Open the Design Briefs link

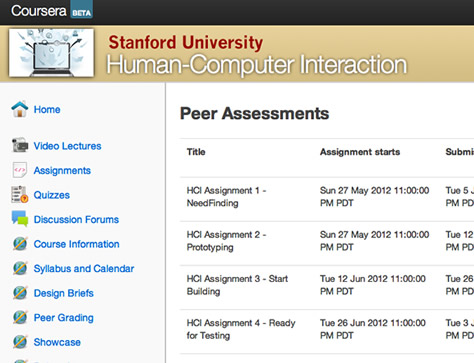(x=64, y=293)
